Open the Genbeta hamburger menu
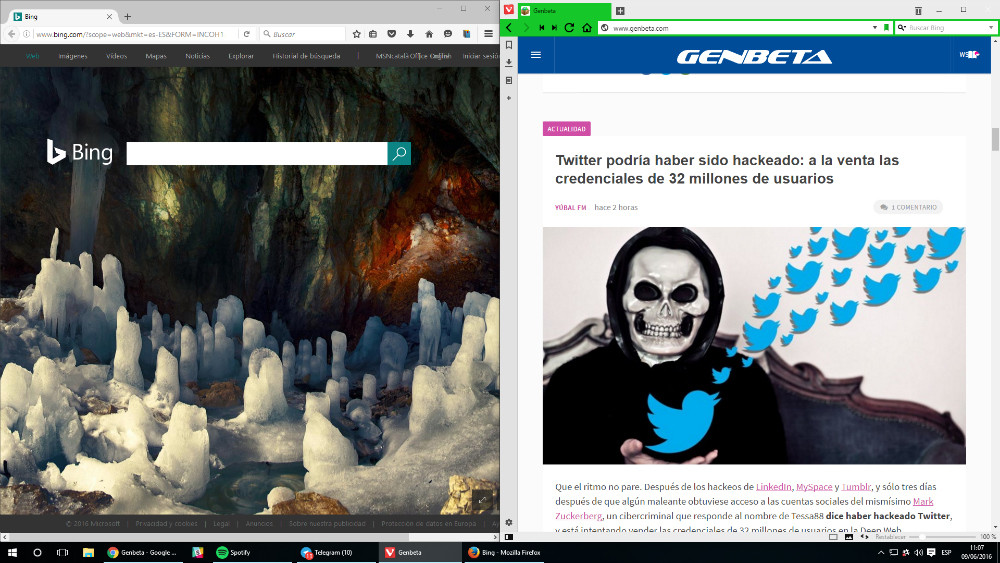The image size is (1000, 563). tap(536, 55)
